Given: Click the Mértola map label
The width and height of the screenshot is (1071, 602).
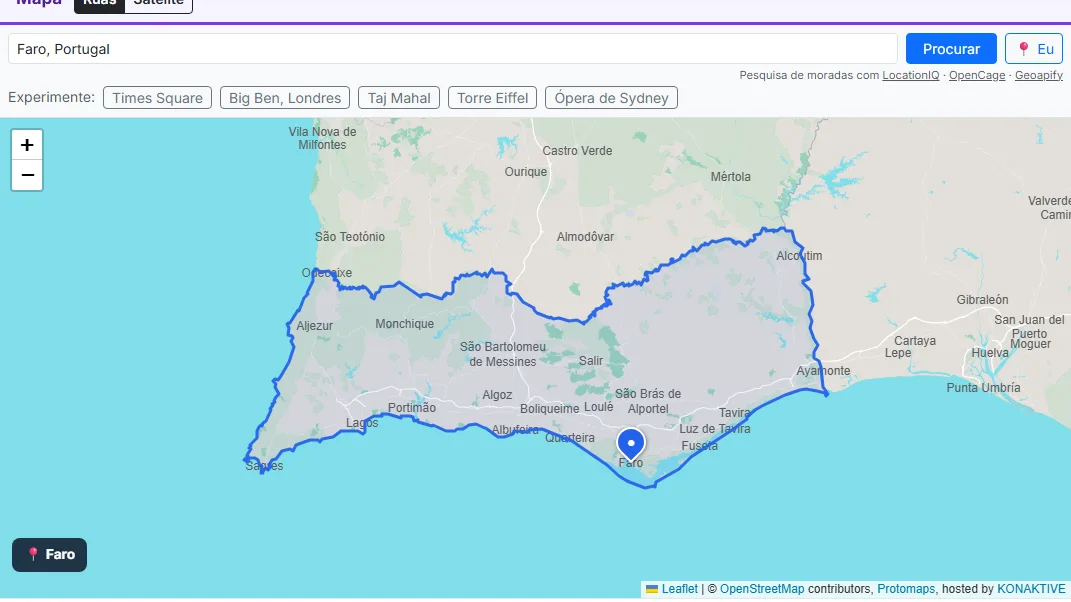Looking at the screenshot, I should (x=730, y=177).
